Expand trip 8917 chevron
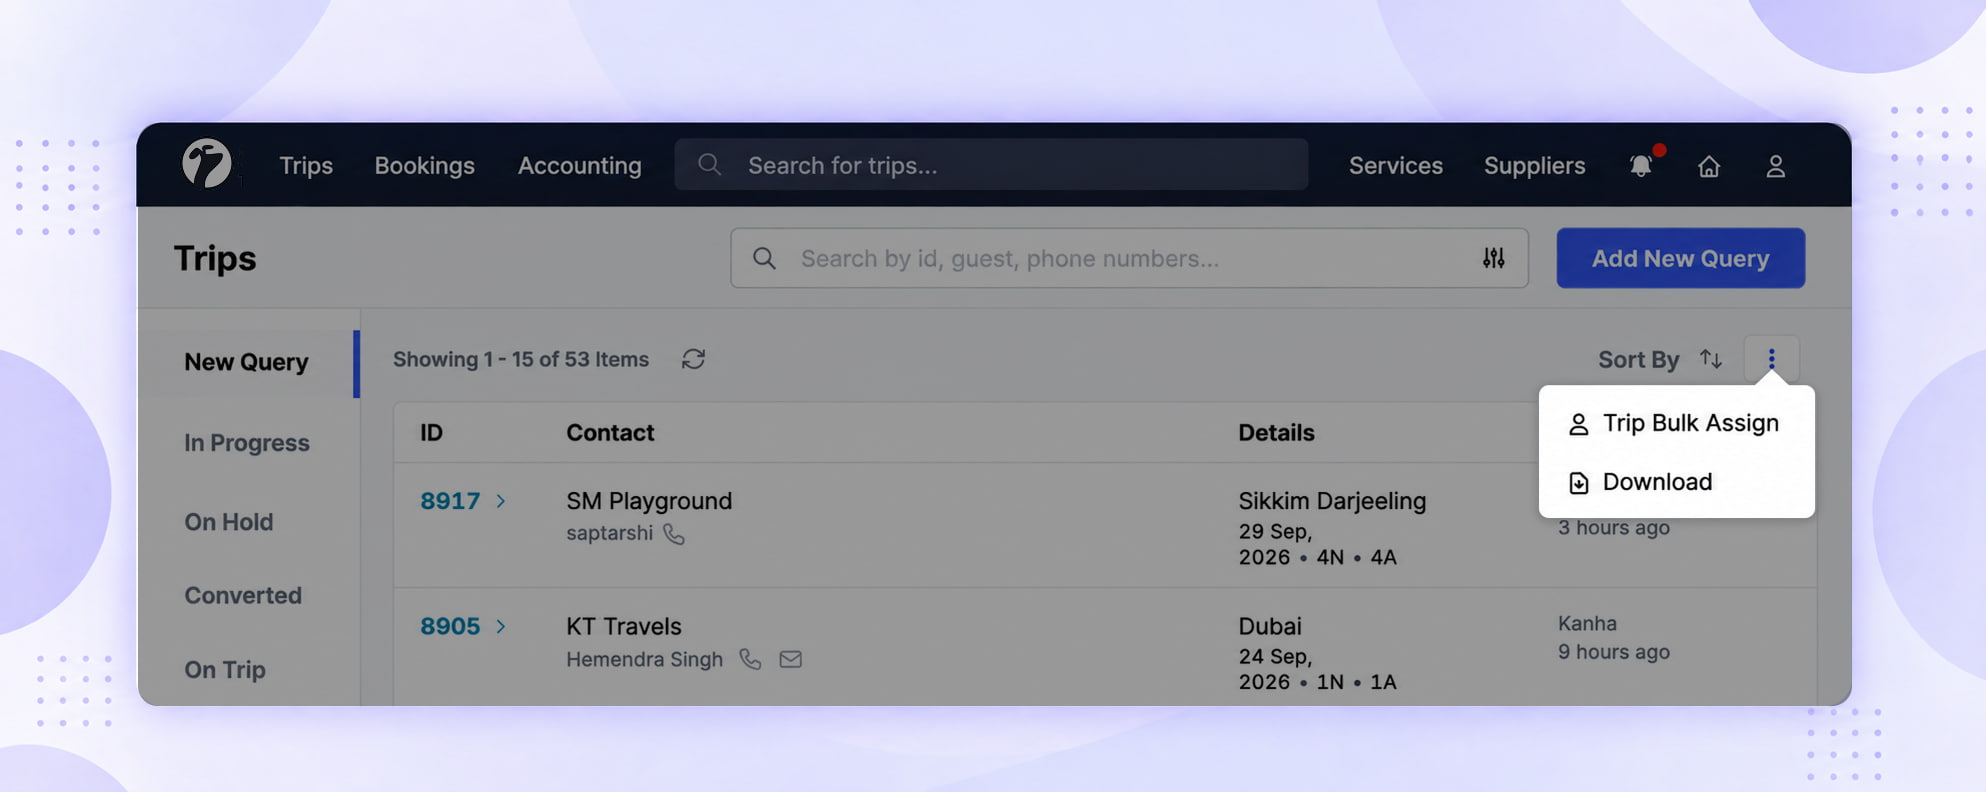This screenshot has width=1986, height=792. 501,501
